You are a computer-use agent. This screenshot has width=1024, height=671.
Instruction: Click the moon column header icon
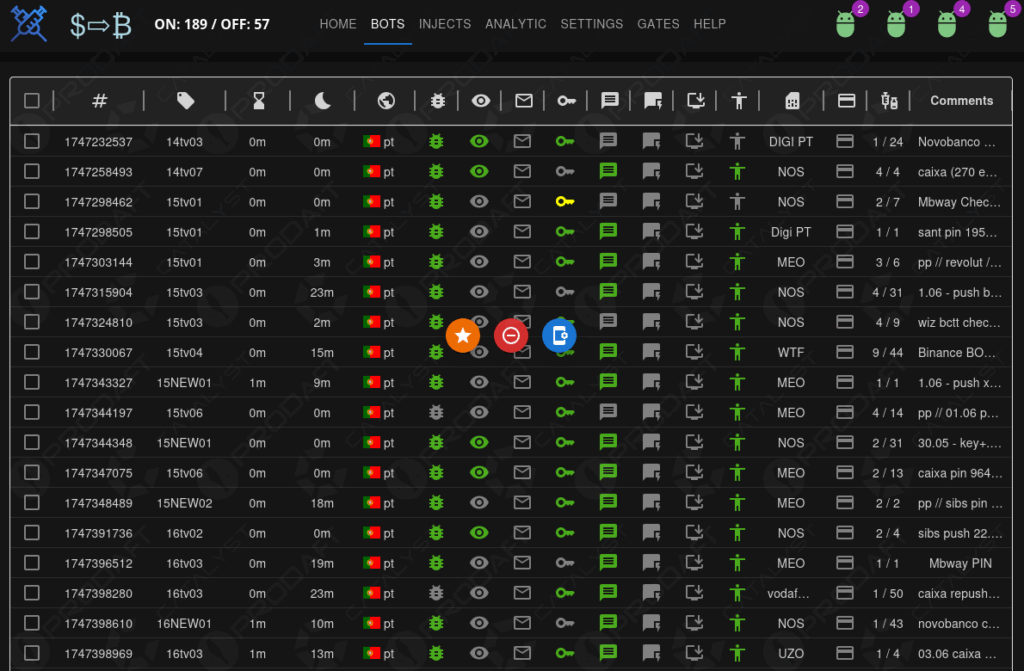323,101
